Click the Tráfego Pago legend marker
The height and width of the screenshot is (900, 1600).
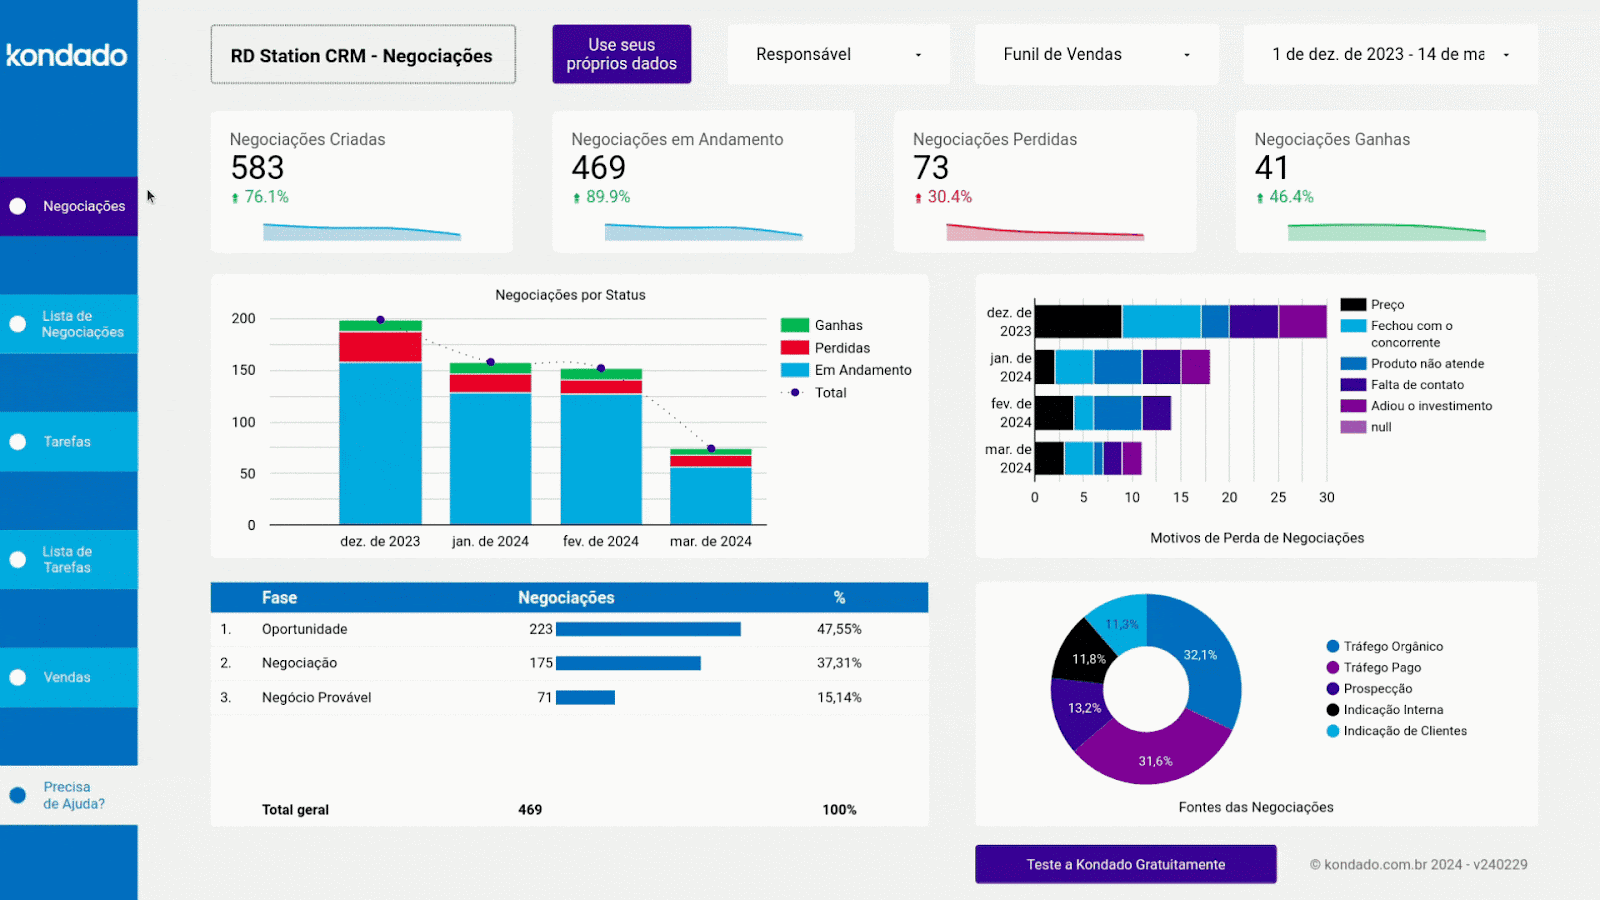point(1331,667)
